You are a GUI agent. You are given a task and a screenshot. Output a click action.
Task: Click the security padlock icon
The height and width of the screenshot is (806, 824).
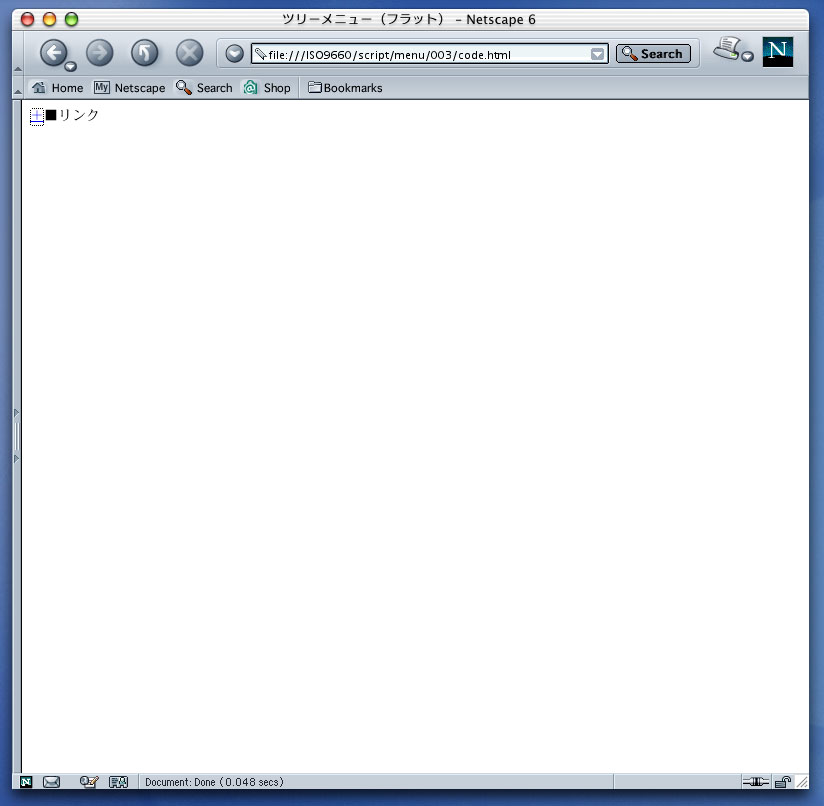(x=782, y=782)
